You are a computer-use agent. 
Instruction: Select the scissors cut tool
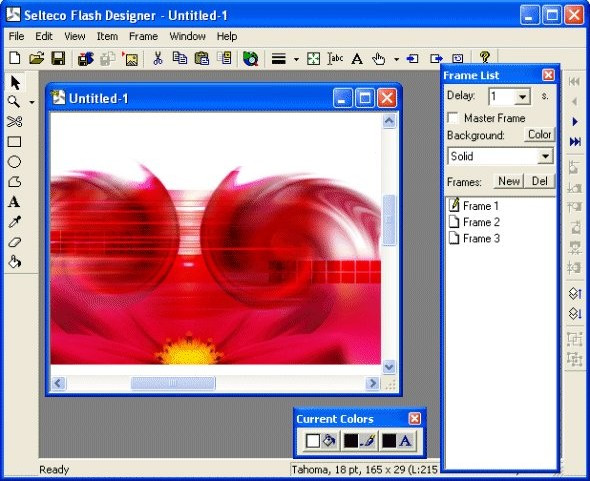(15, 122)
